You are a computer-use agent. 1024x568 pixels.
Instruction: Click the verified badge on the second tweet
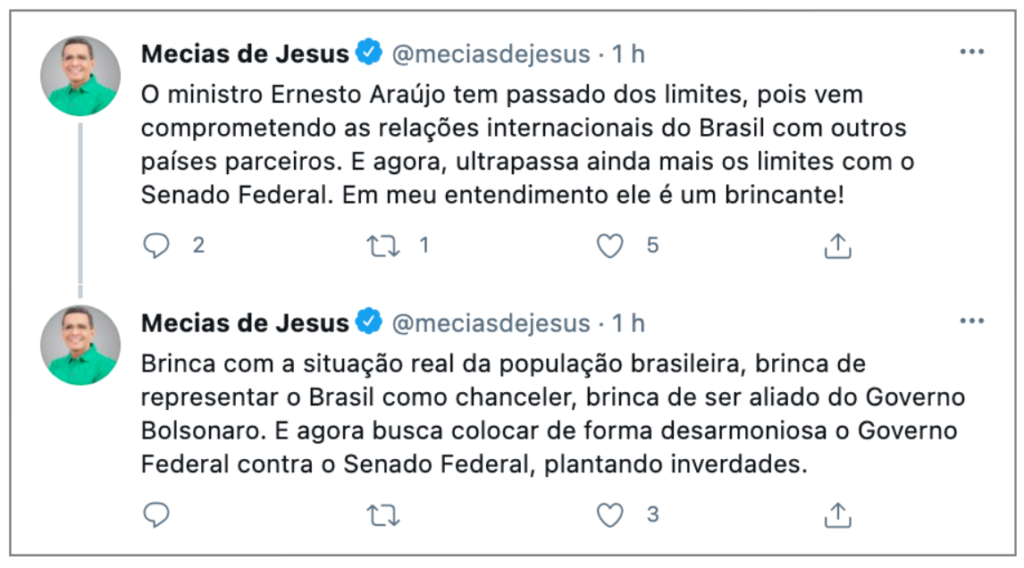click(x=370, y=322)
